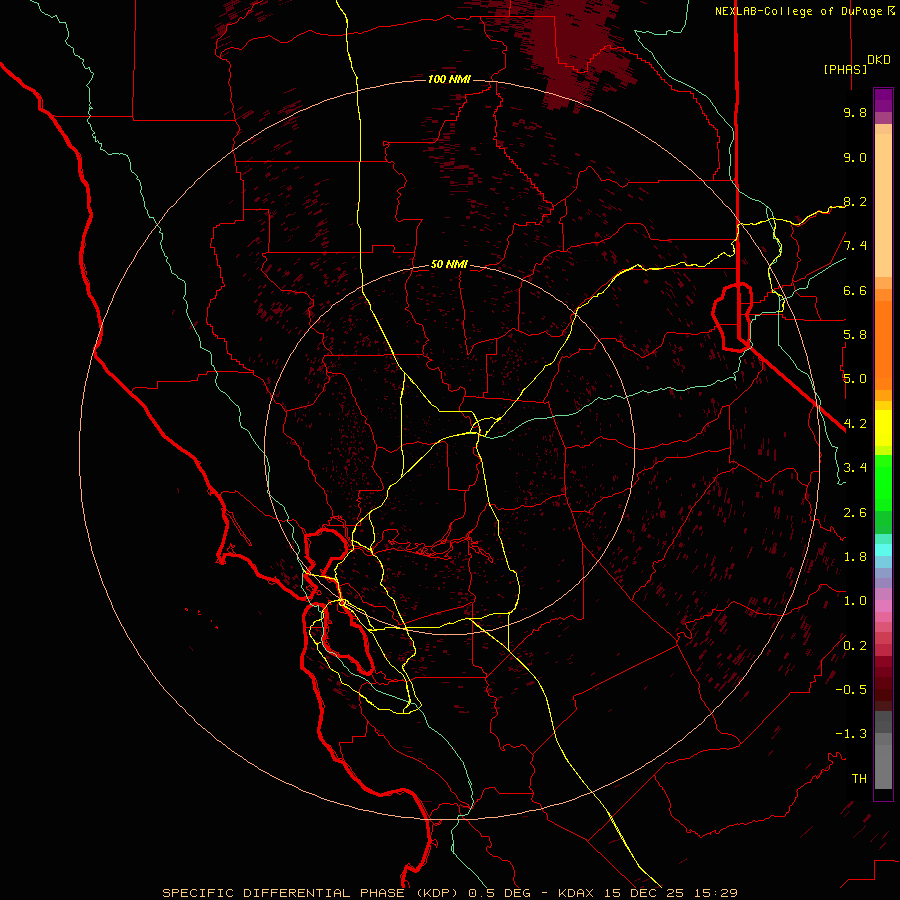
Task: Click the 1.8 scale value
Action: 855,557
